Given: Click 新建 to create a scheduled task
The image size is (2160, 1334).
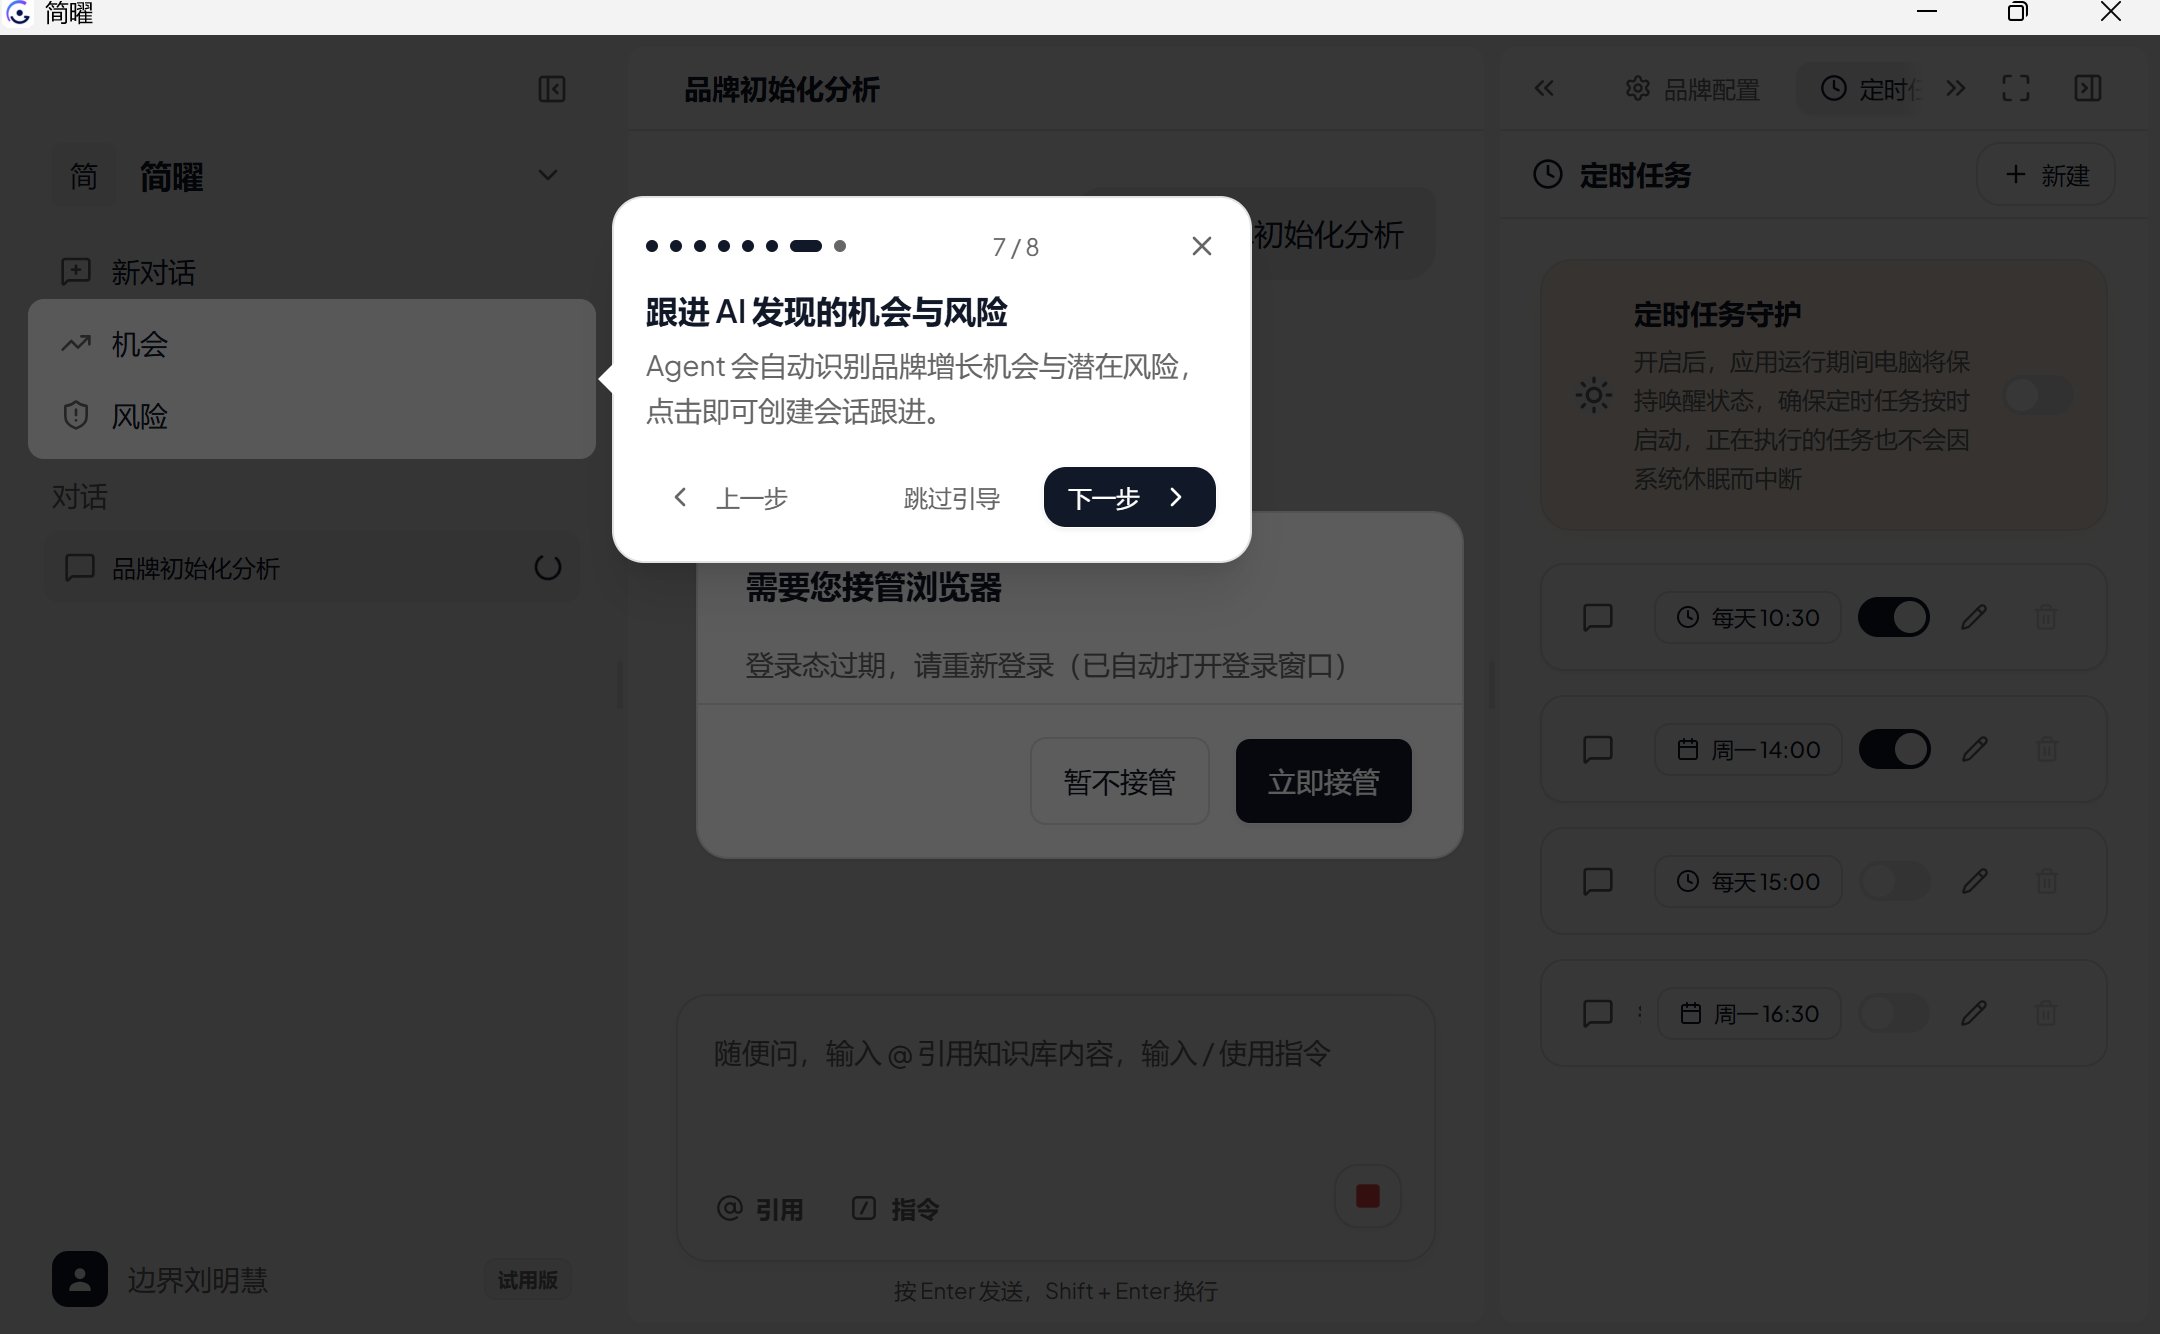Looking at the screenshot, I should pyautogui.click(x=2046, y=175).
